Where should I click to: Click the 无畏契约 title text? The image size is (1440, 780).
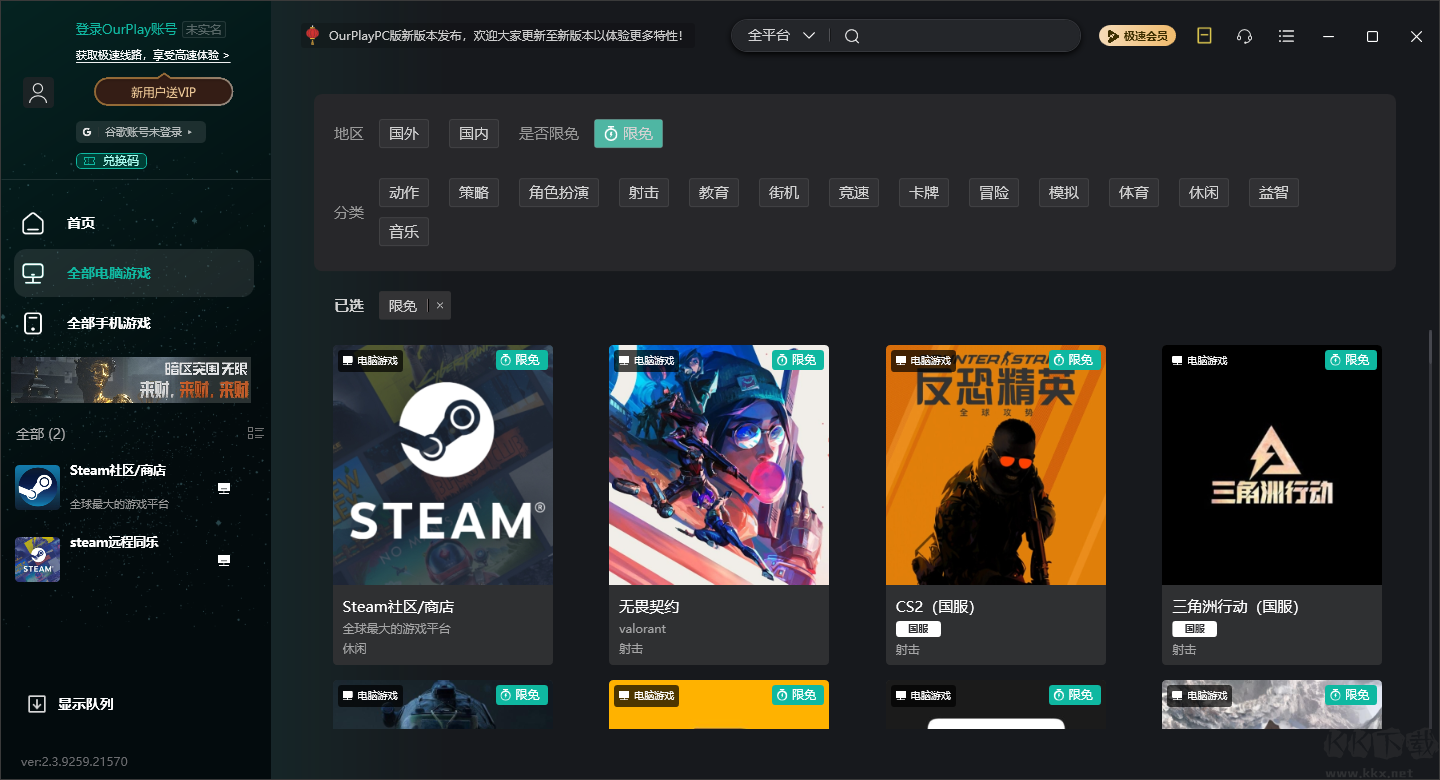[x=649, y=607]
